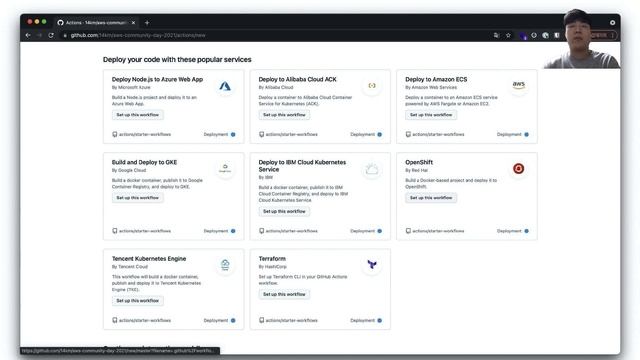Open actions/starter-workflows link in IBM card
Screen dimensions: 640x360
tap(291, 231)
